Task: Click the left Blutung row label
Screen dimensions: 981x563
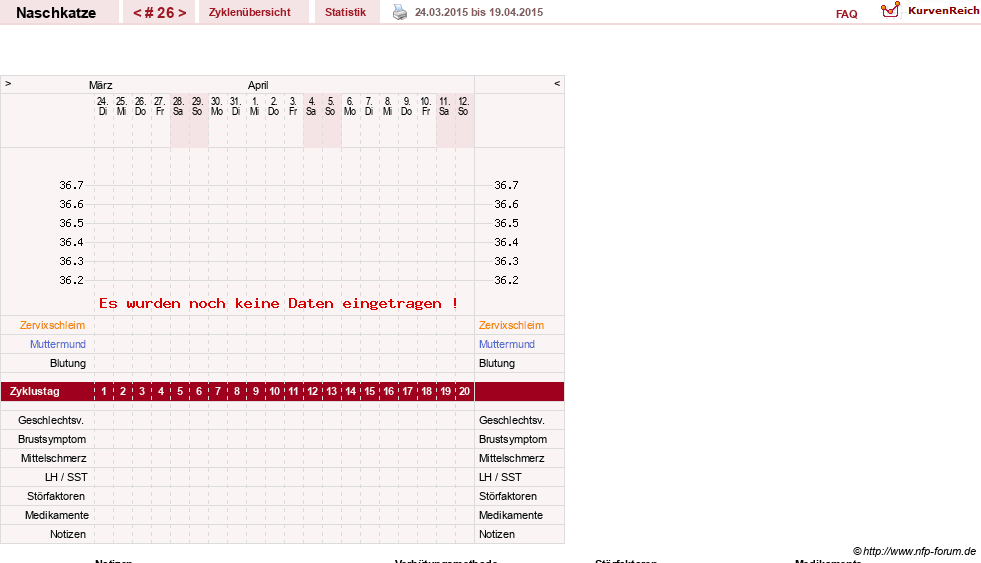Action: 68,363
